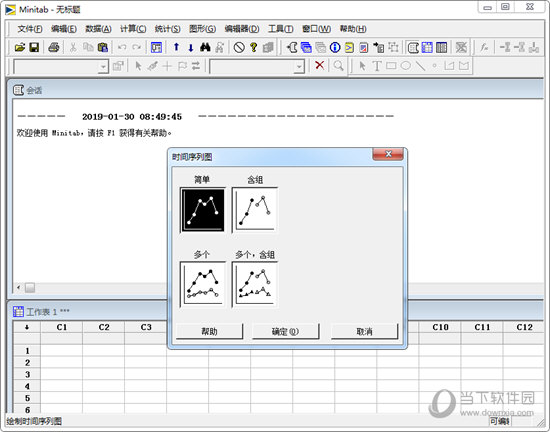This screenshot has height=432, width=550.
Task: Click the 会话 window title
Action: click(34, 90)
